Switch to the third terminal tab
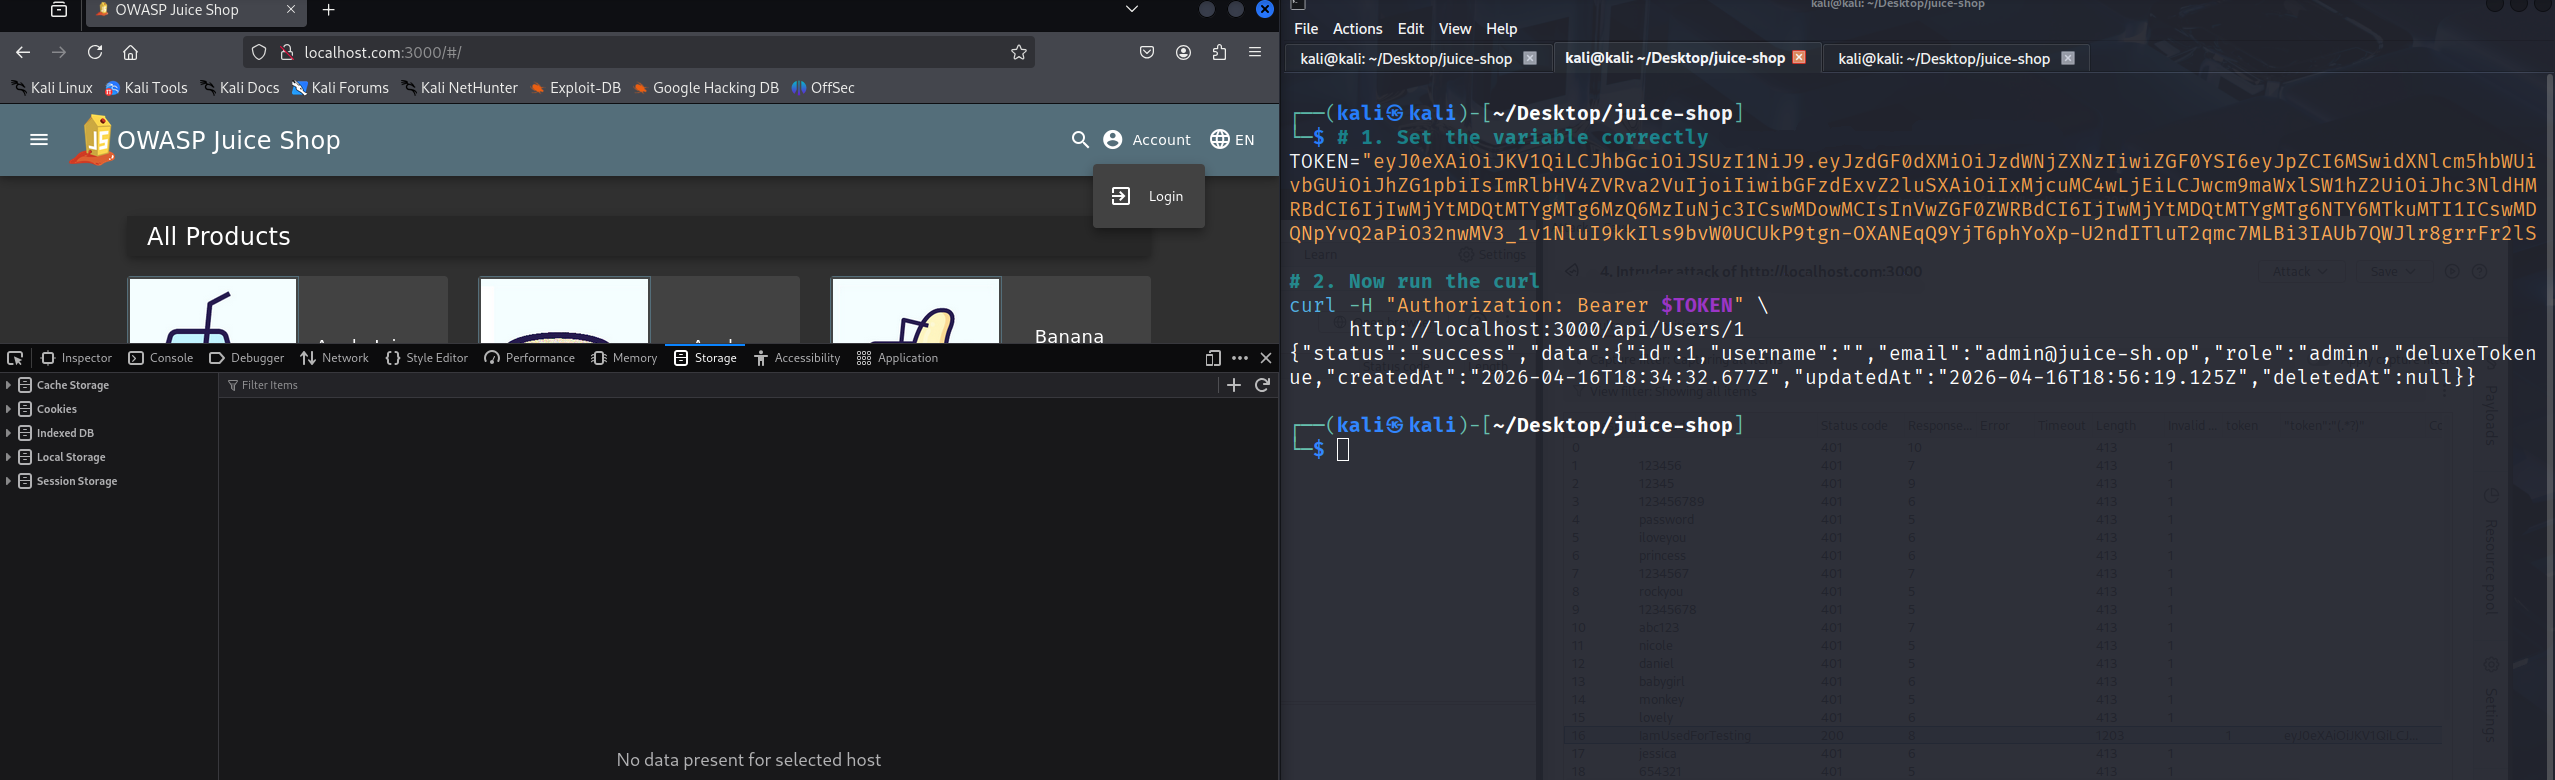This screenshot has width=2555, height=780. point(1943,59)
